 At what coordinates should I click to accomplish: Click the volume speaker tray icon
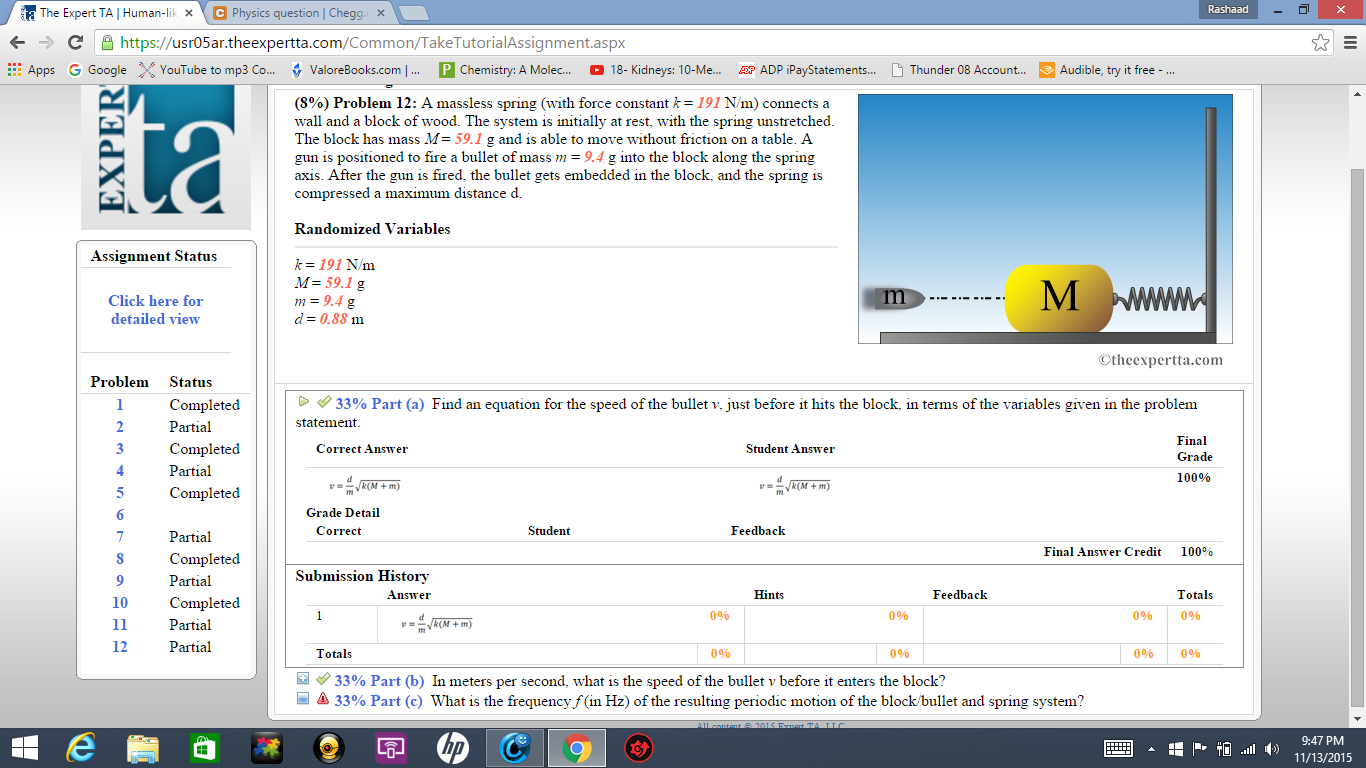click(1272, 749)
